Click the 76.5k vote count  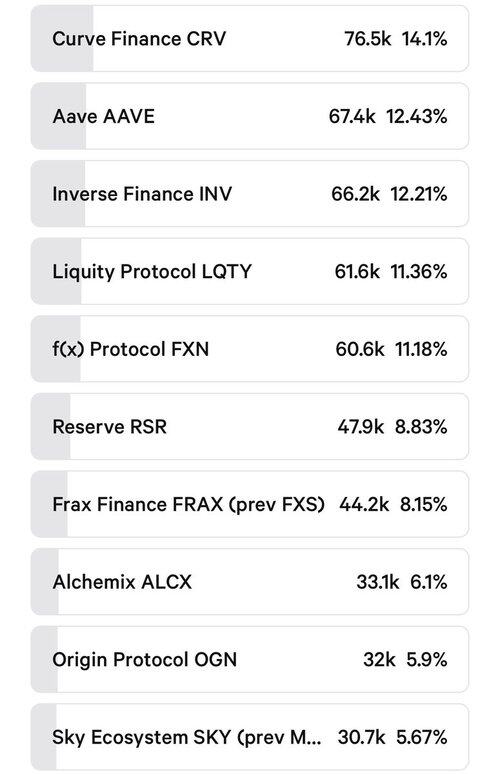point(368,39)
